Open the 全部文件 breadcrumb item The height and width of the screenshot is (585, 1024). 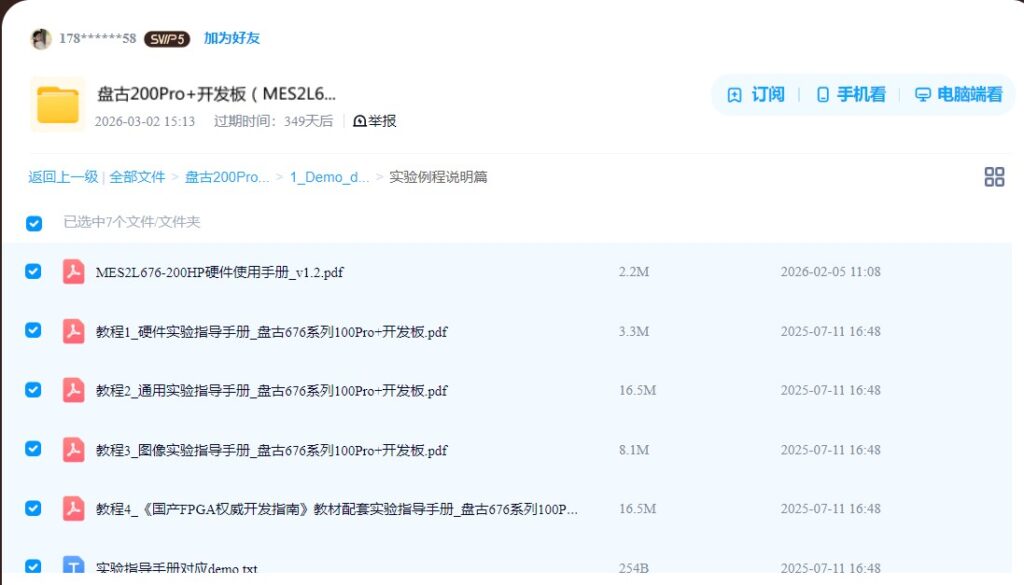pos(138,176)
